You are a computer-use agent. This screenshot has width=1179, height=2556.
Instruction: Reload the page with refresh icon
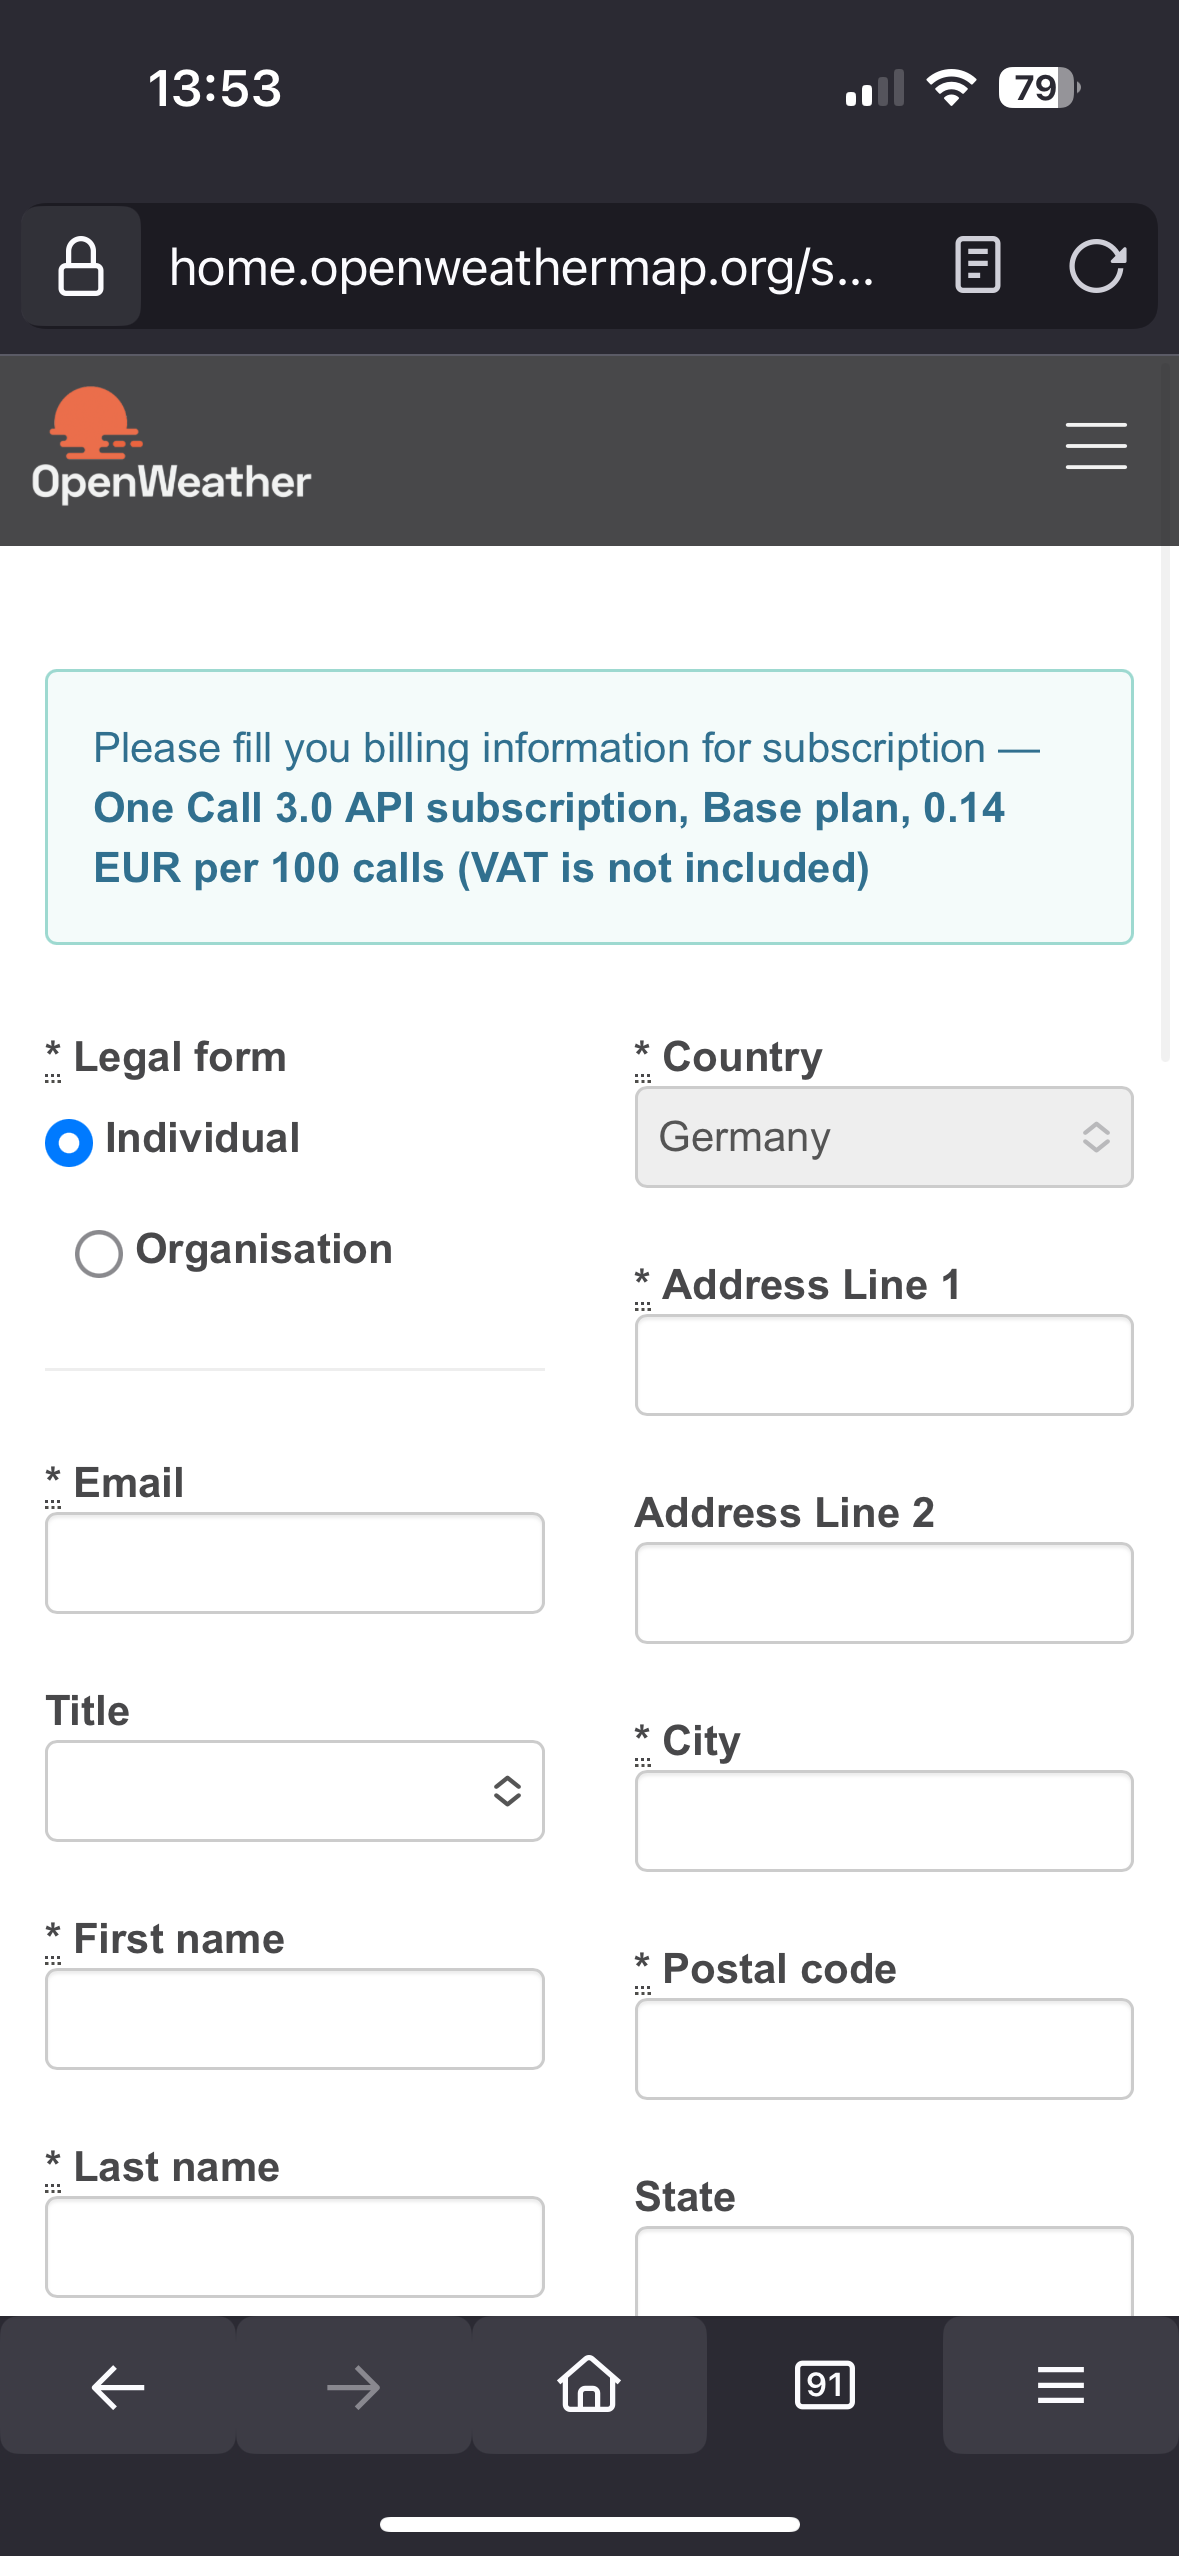(x=1096, y=266)
